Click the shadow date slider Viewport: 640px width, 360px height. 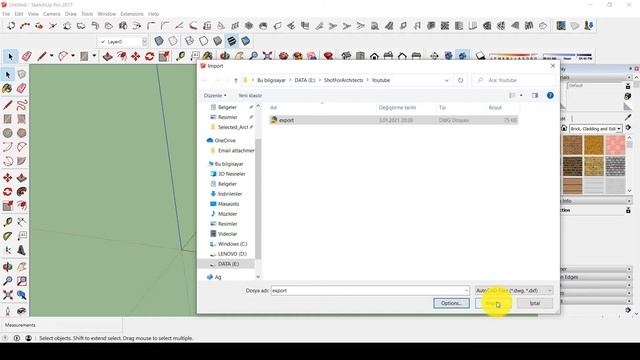(x=513, y=56)
